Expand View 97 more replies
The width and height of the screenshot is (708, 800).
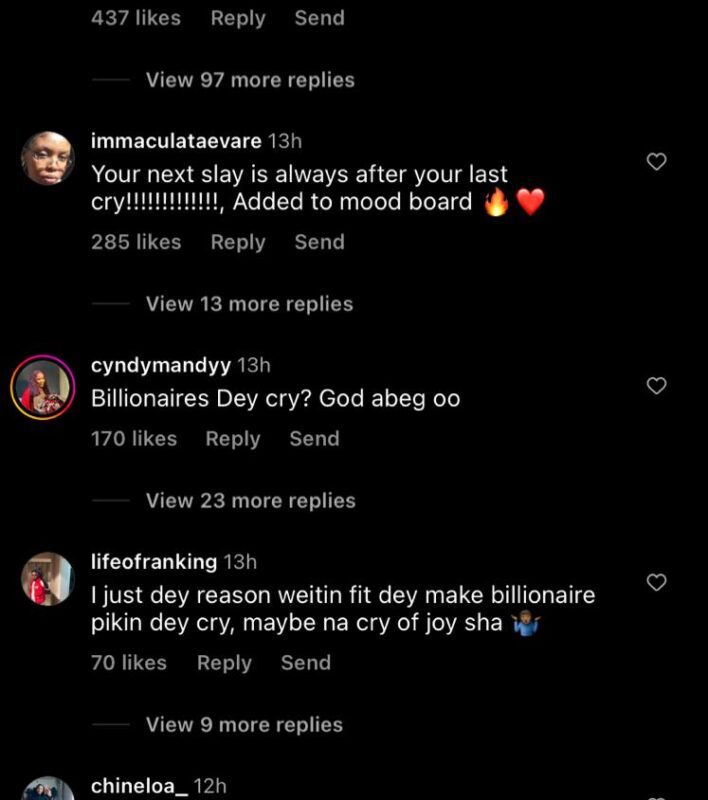coord(250,80)
